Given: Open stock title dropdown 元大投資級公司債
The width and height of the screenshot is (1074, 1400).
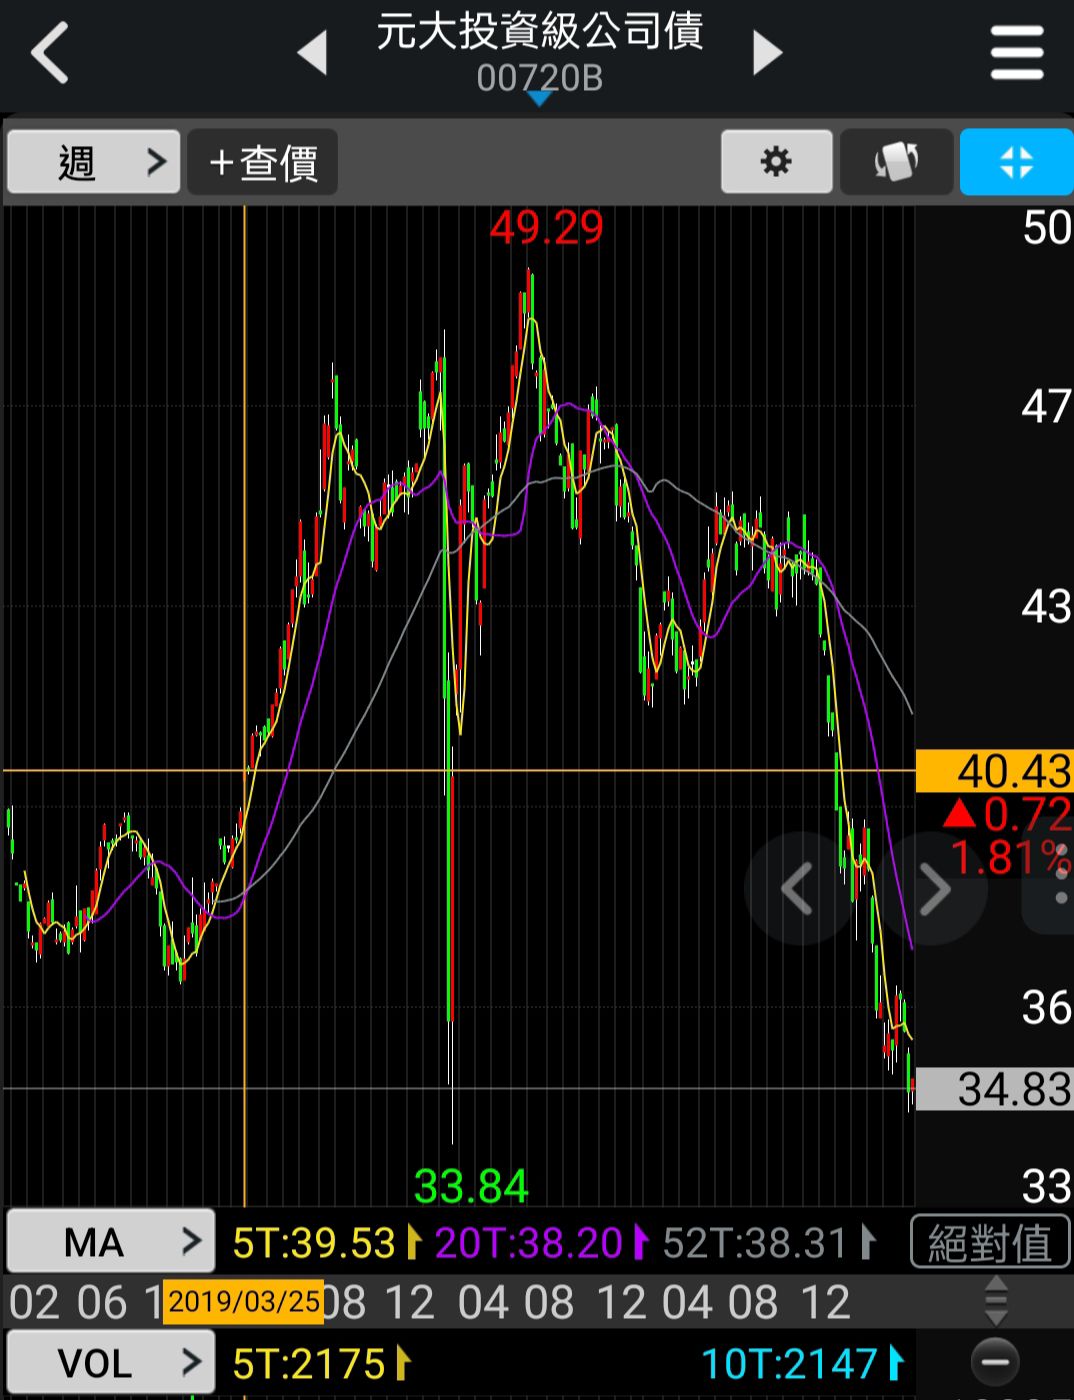Looking at the screenshot, I should point(540,33).
